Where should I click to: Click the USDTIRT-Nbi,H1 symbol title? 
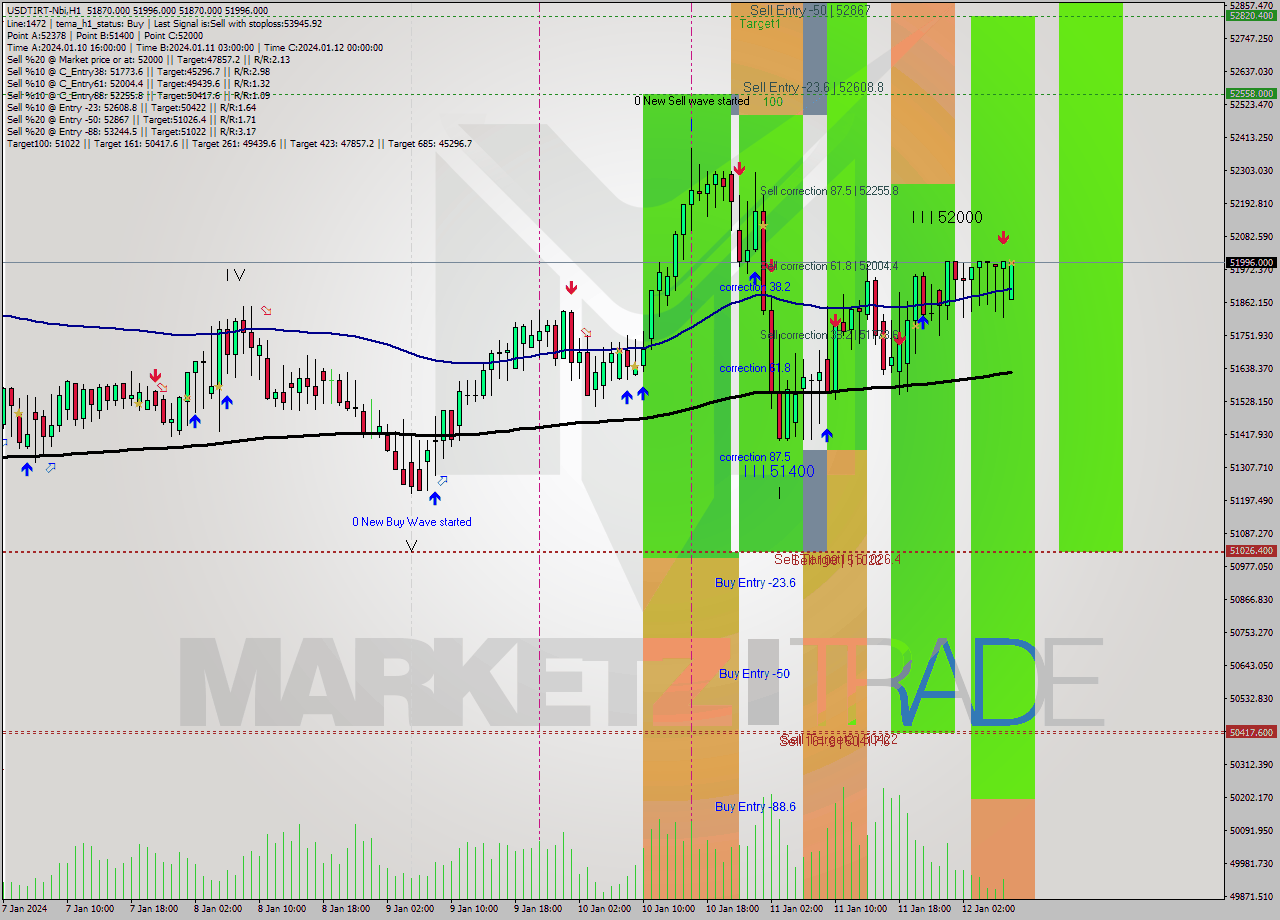43,11
